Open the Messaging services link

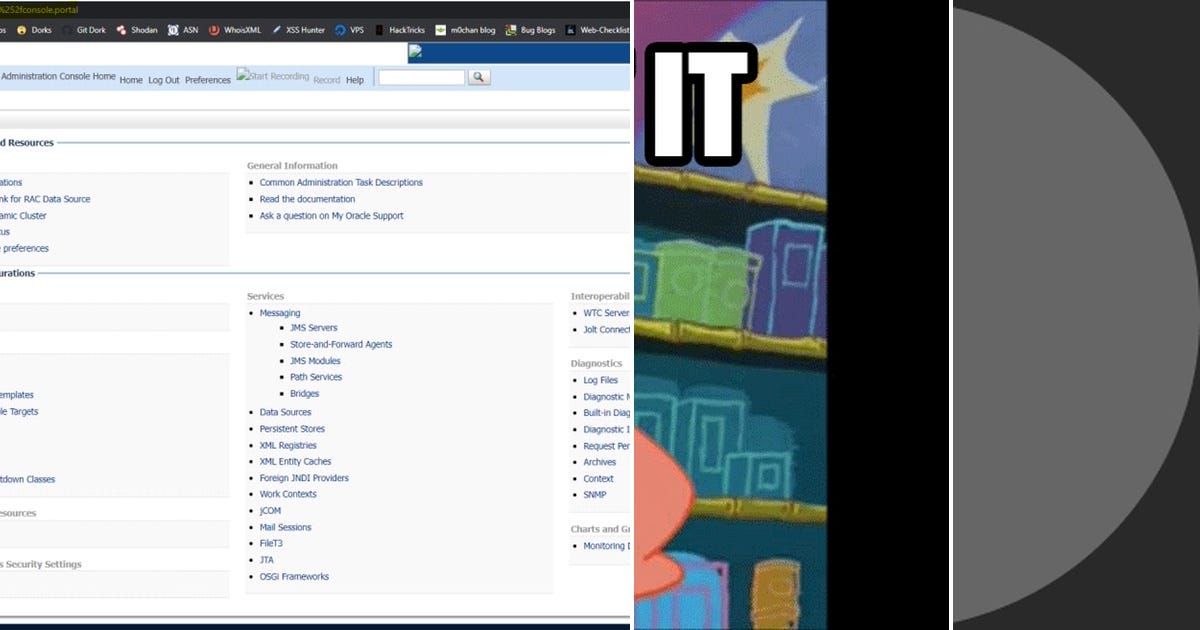click(x=280, y=313)
